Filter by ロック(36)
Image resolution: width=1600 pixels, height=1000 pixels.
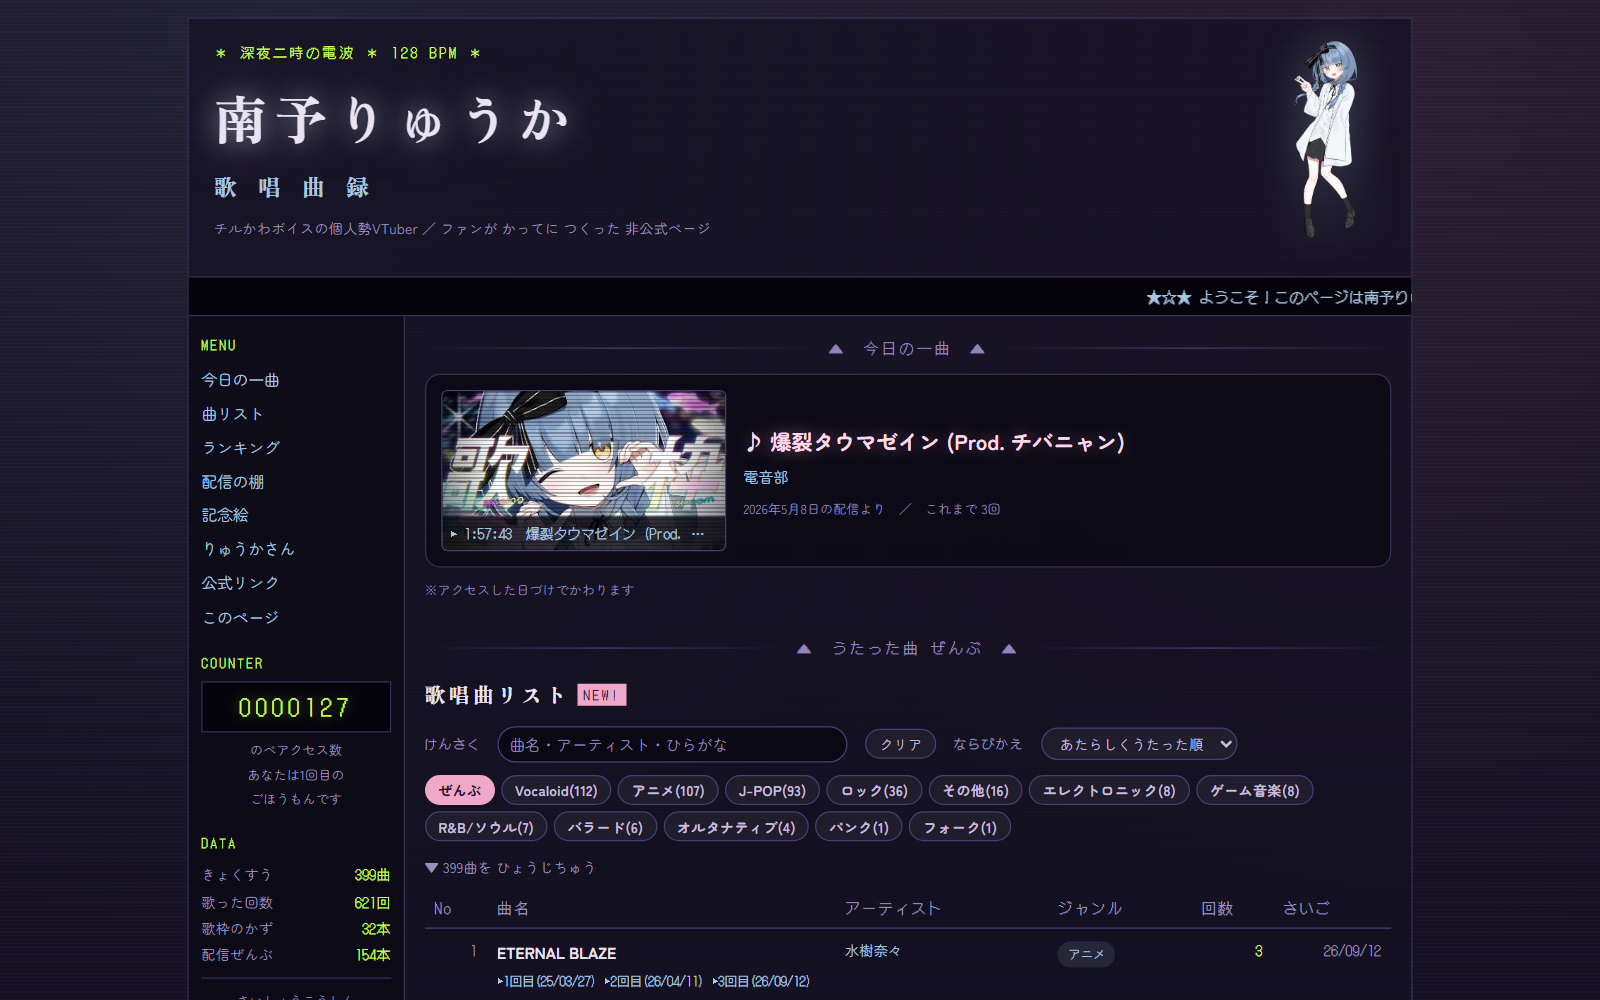(x=874, y=790)
